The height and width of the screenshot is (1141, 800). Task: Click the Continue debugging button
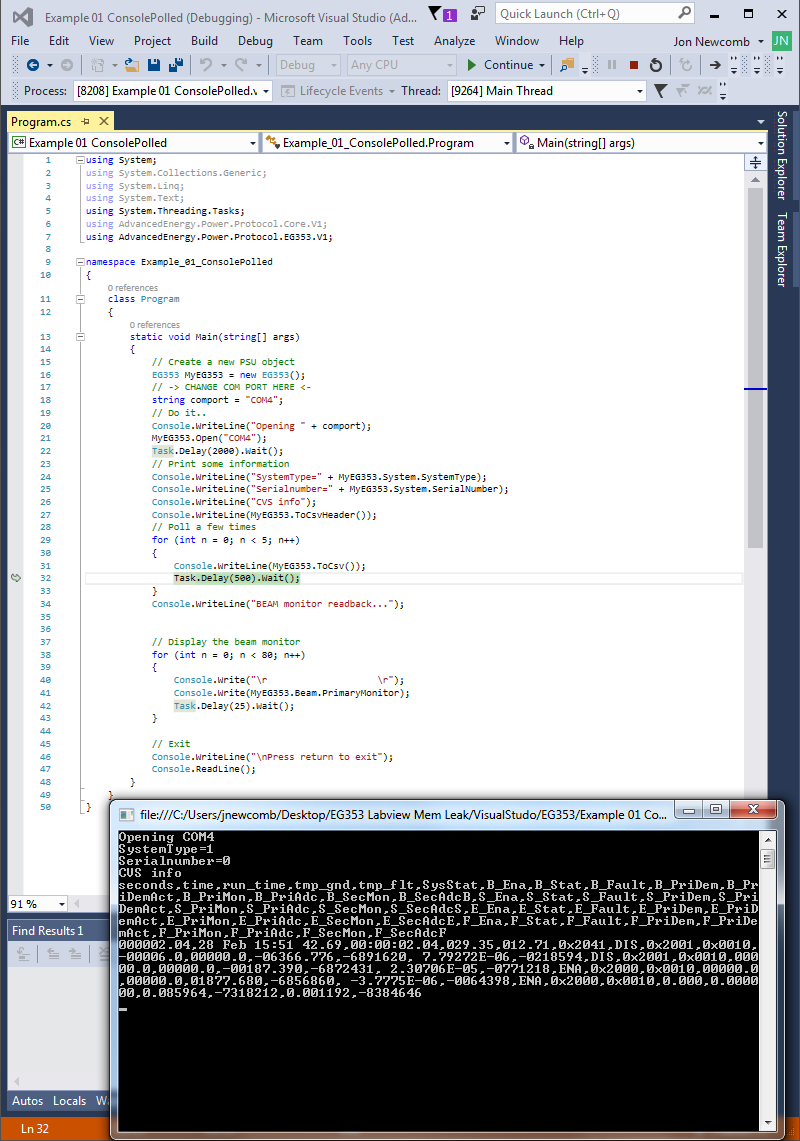point(500,65)
